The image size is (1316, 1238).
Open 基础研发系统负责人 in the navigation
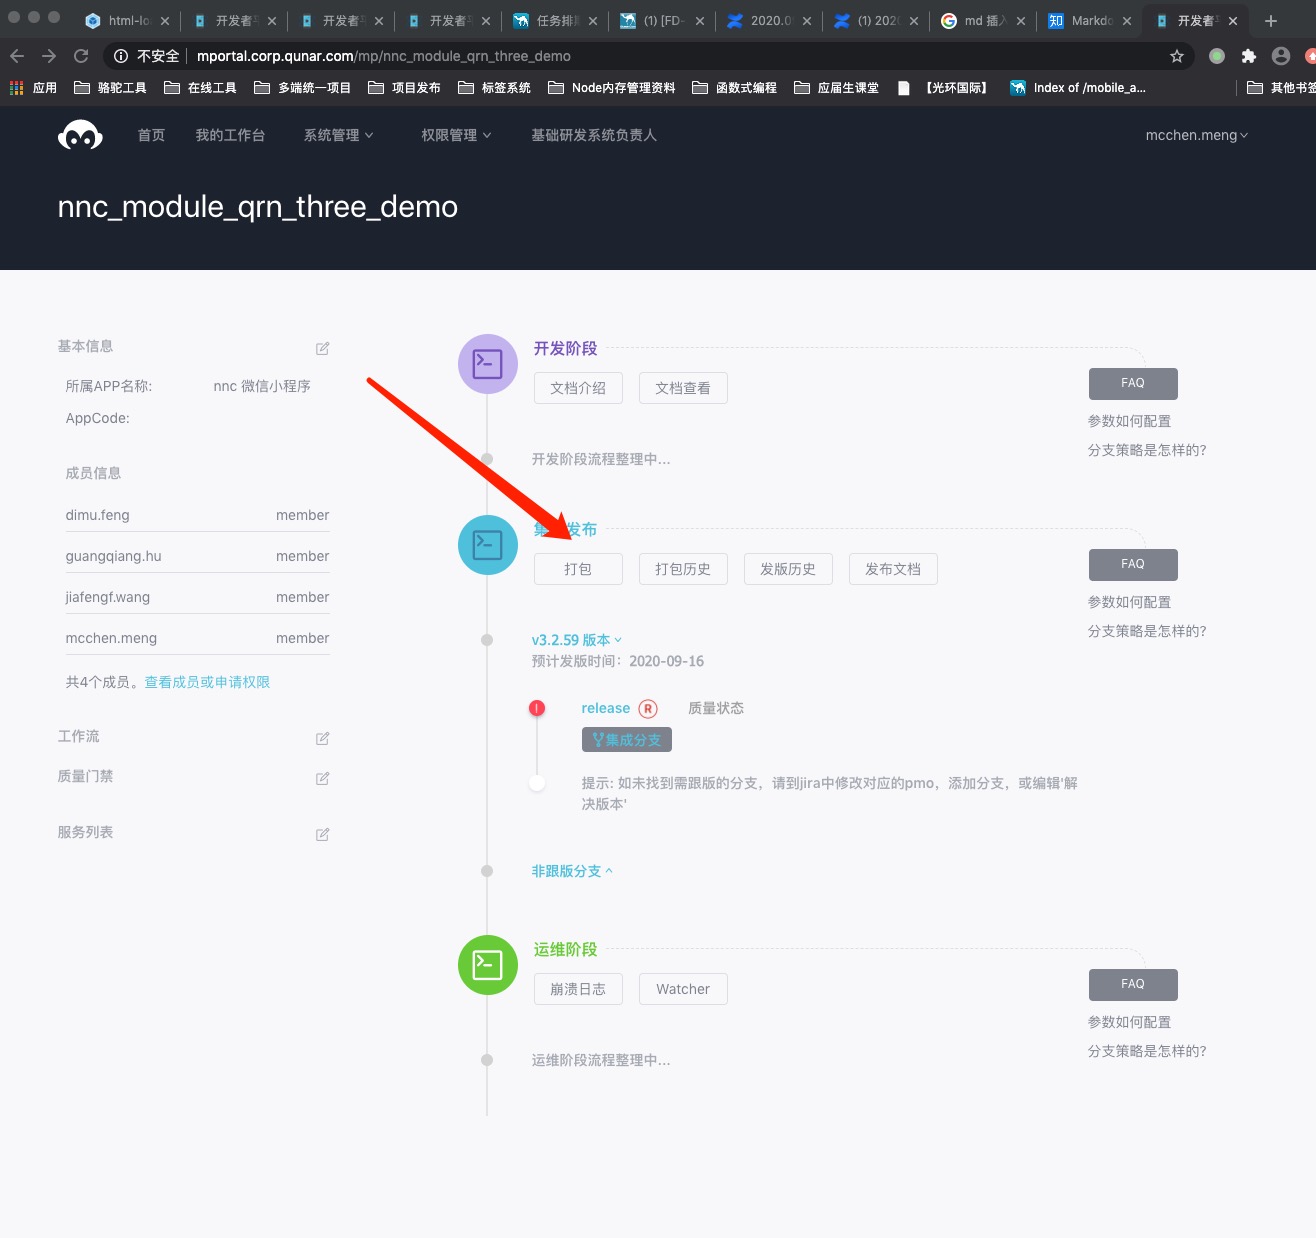click(594, 135)
